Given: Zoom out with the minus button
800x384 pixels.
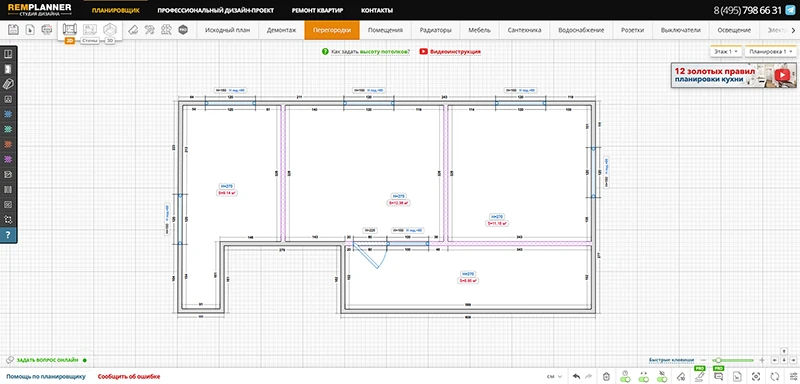Looking at the screenshot, I should (x=703, y=360).
